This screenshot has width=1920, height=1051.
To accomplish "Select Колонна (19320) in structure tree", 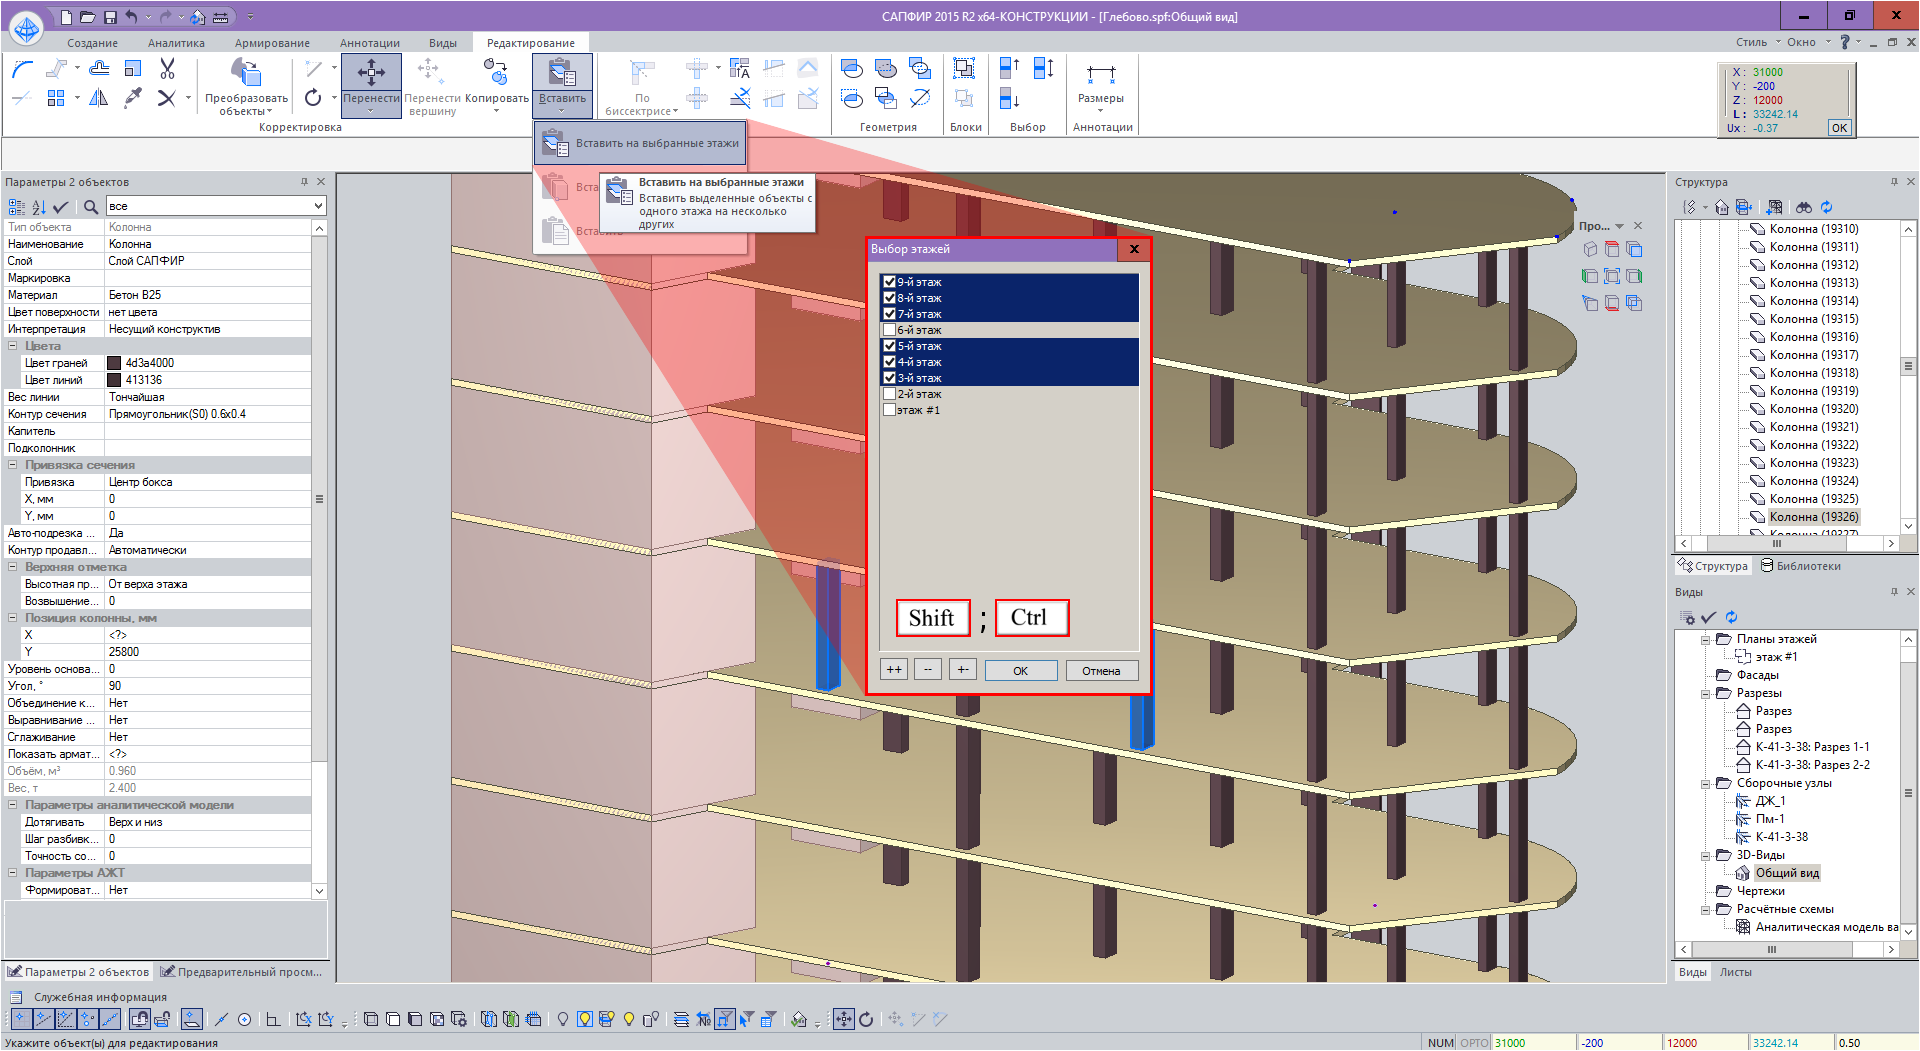I will tap(1813, 409).
